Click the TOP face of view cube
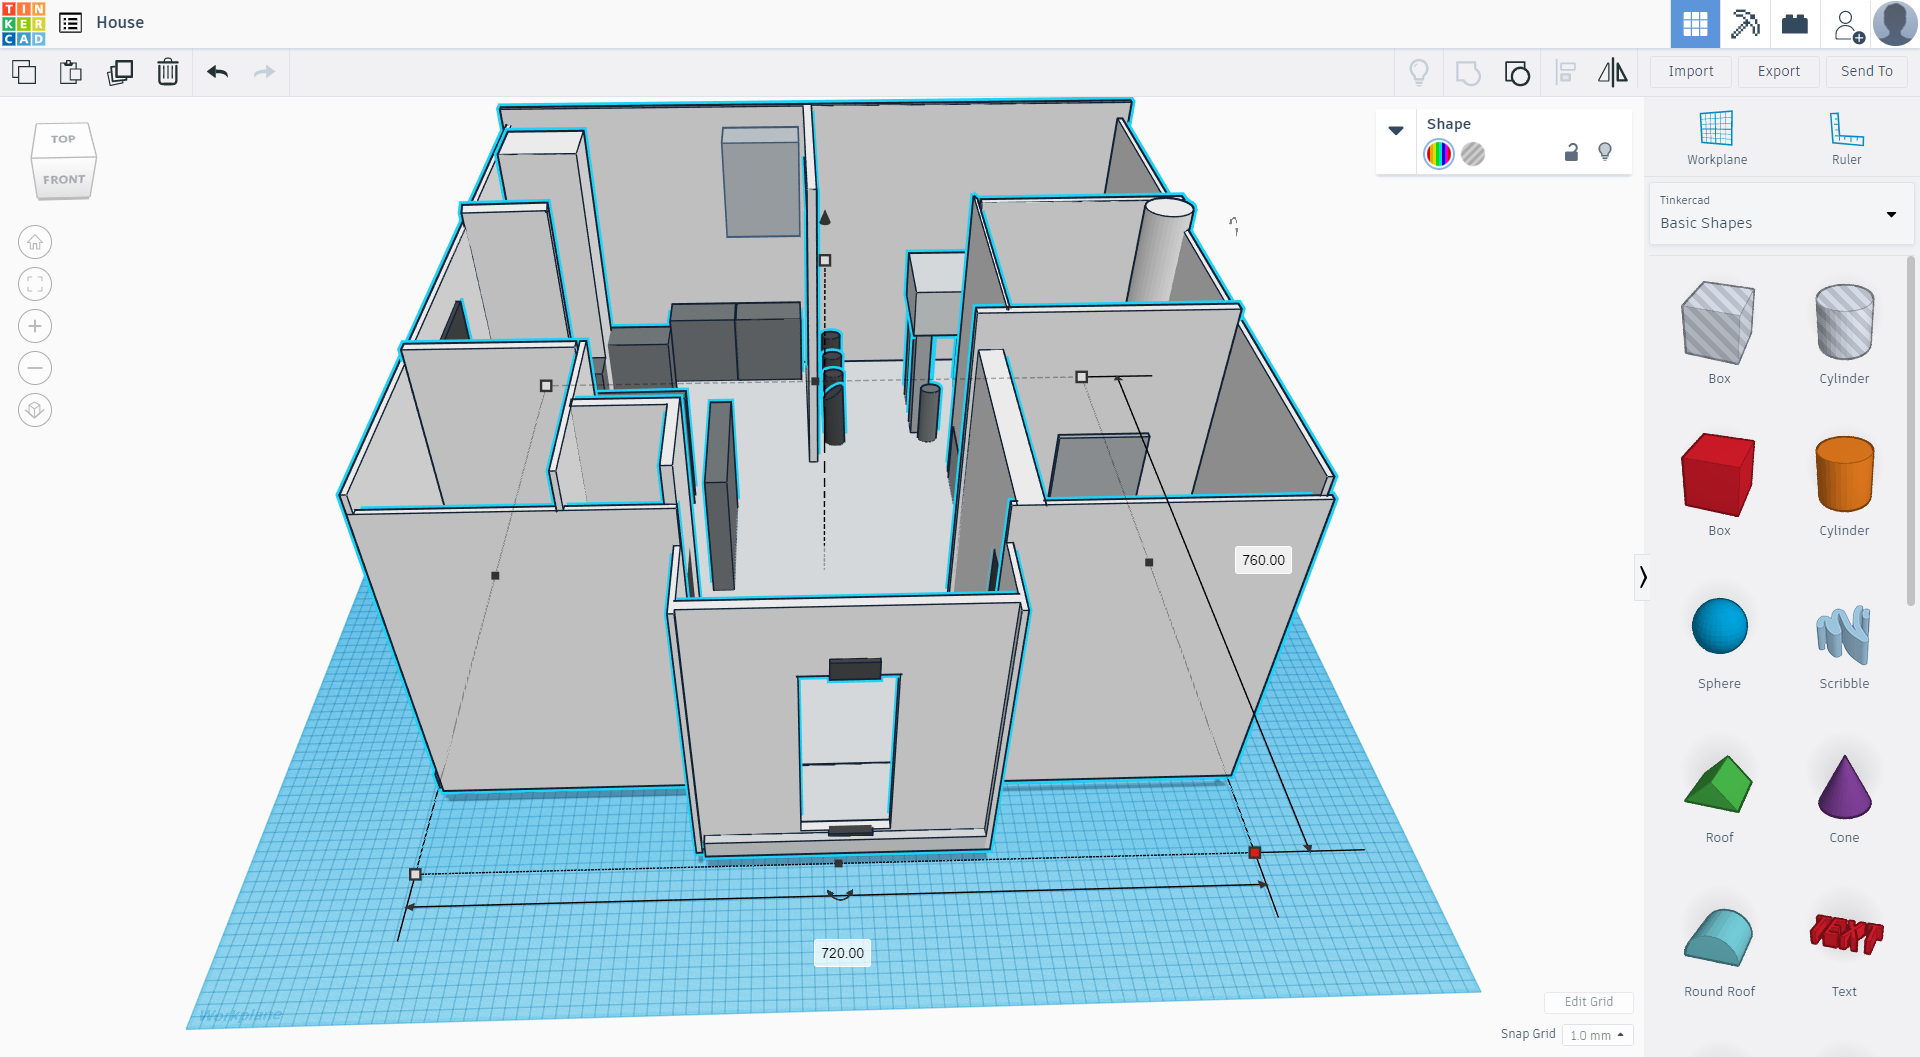 click(63, 139)
